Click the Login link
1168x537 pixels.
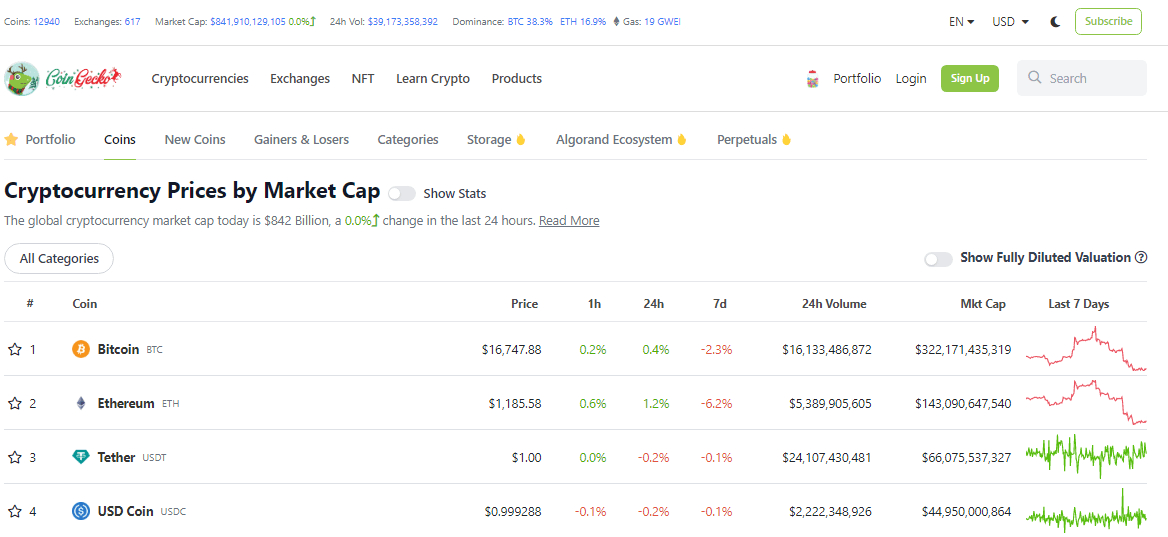(911, 78)
